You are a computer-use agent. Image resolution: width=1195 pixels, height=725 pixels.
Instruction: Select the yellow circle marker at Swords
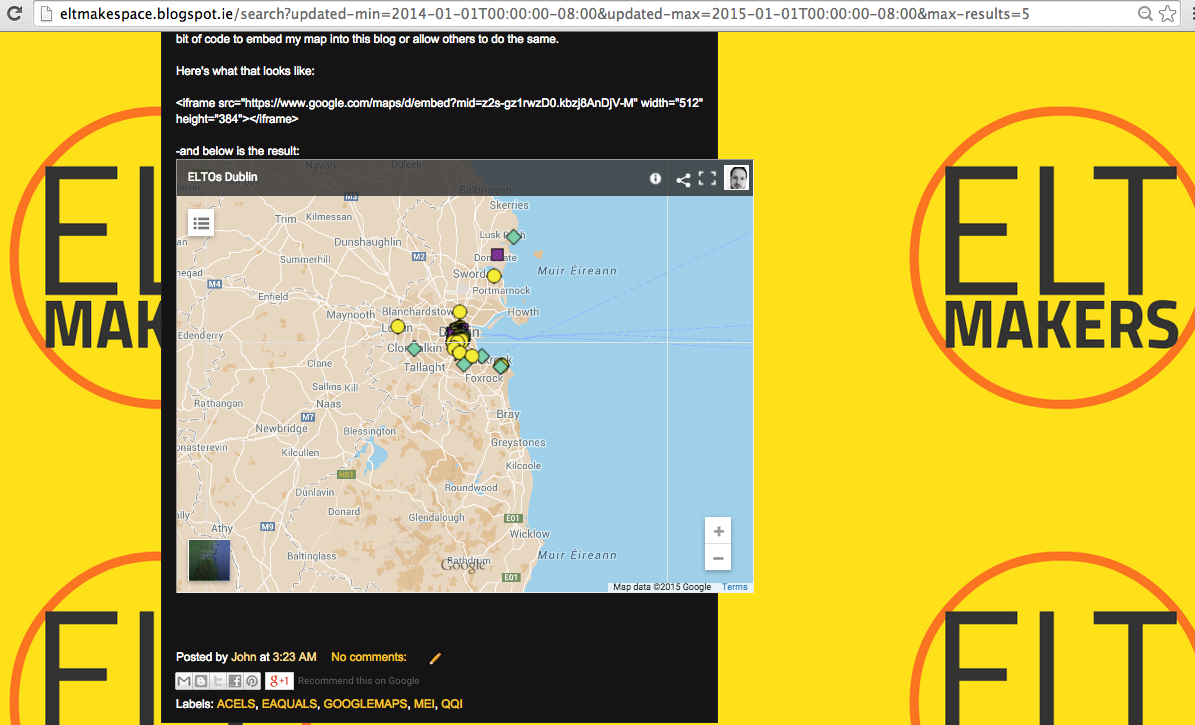coord(494,275)
